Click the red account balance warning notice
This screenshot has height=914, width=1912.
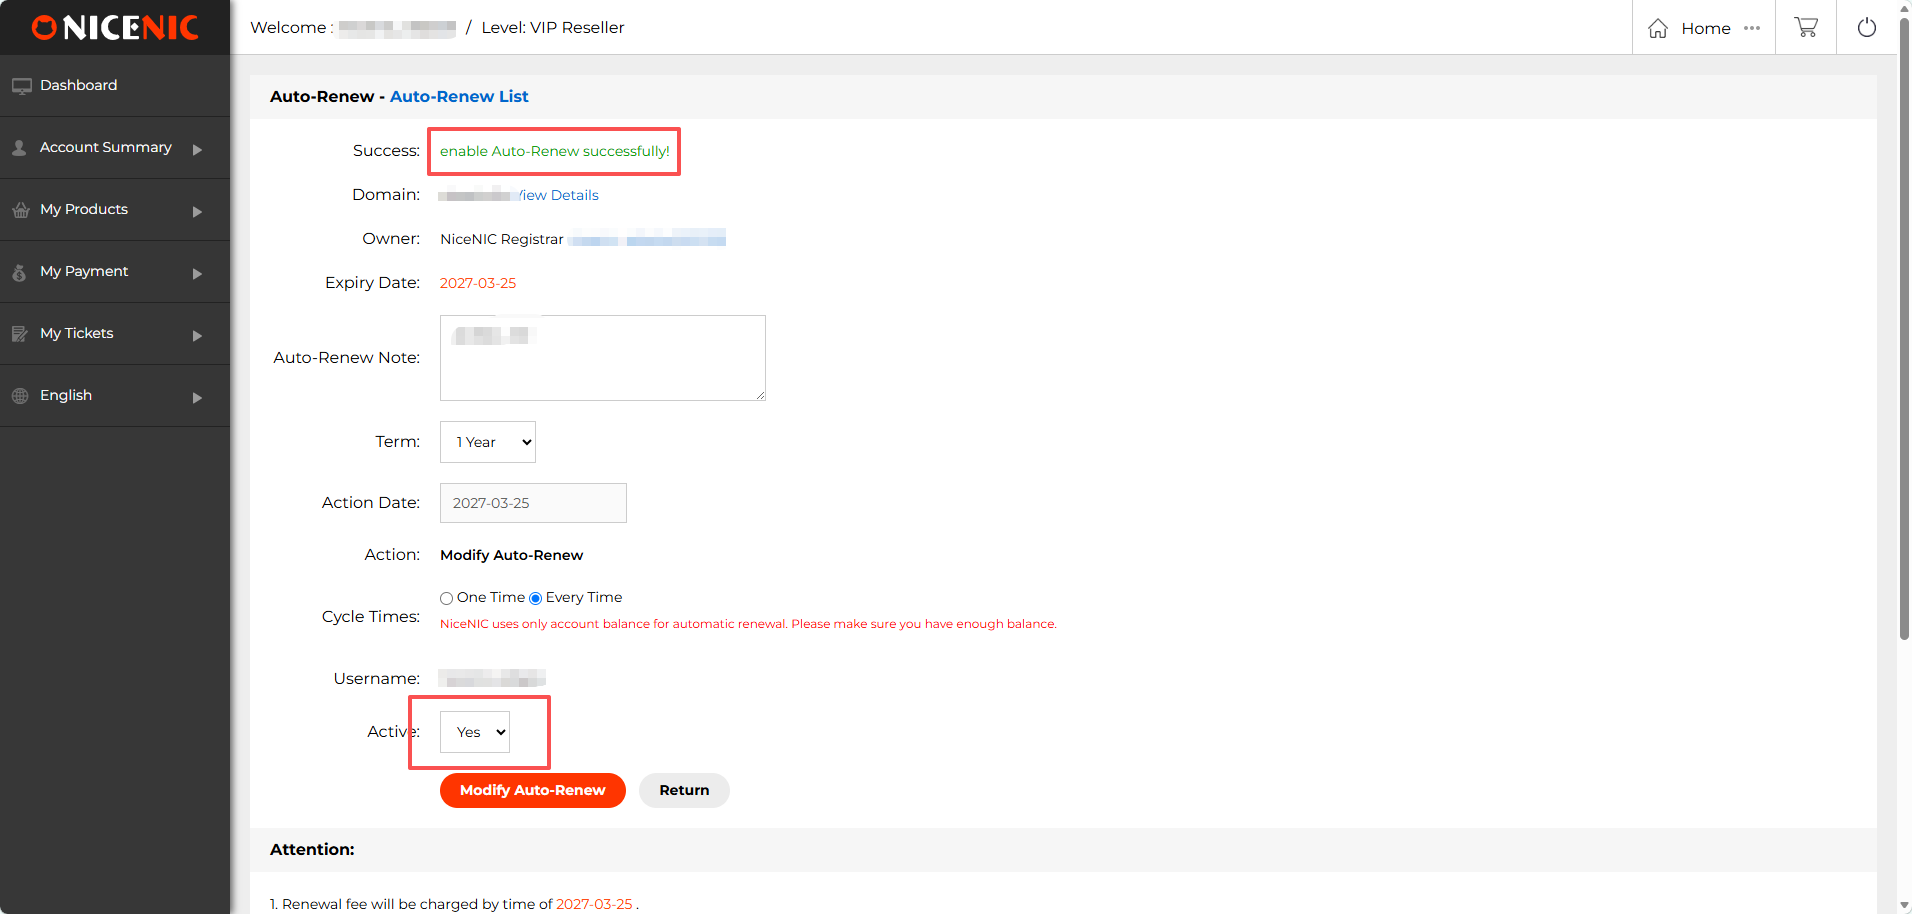click(748, 624)
